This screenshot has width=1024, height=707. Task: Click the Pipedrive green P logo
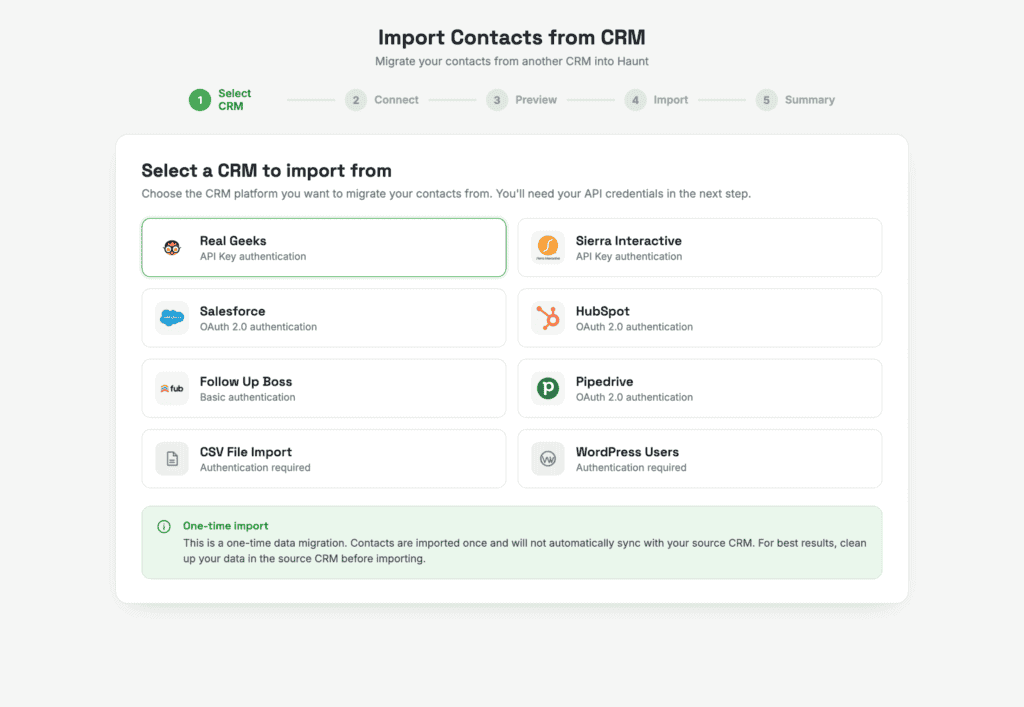tap(548, 388)
